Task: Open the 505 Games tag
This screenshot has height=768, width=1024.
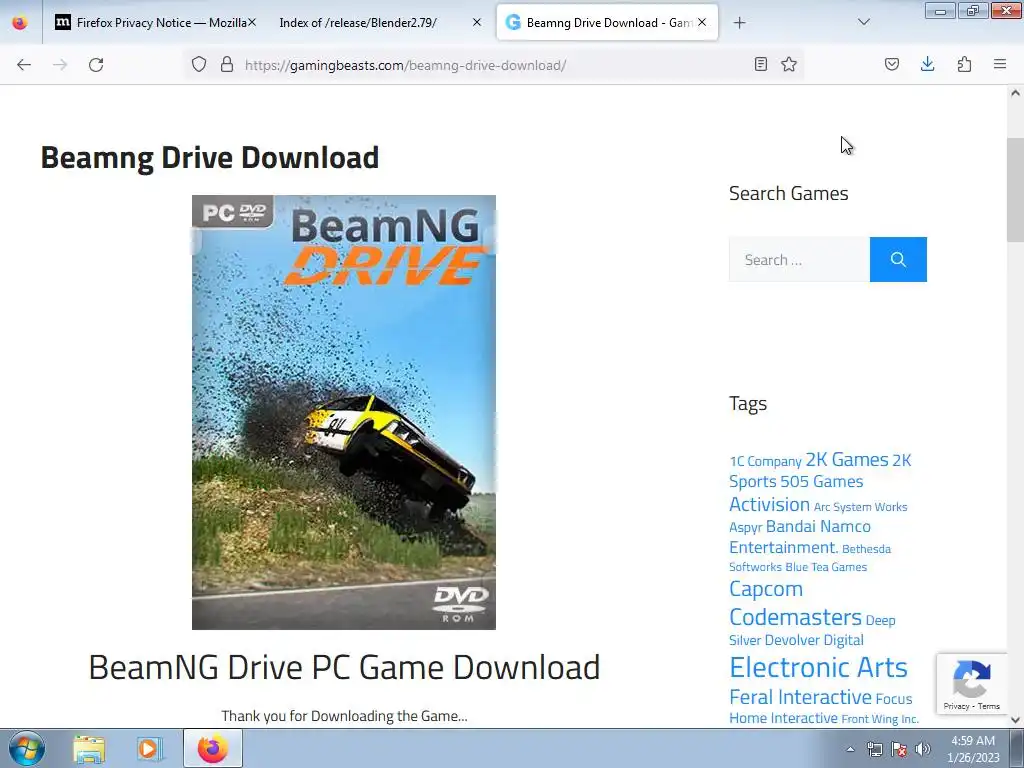Action: tap(822, 481)
